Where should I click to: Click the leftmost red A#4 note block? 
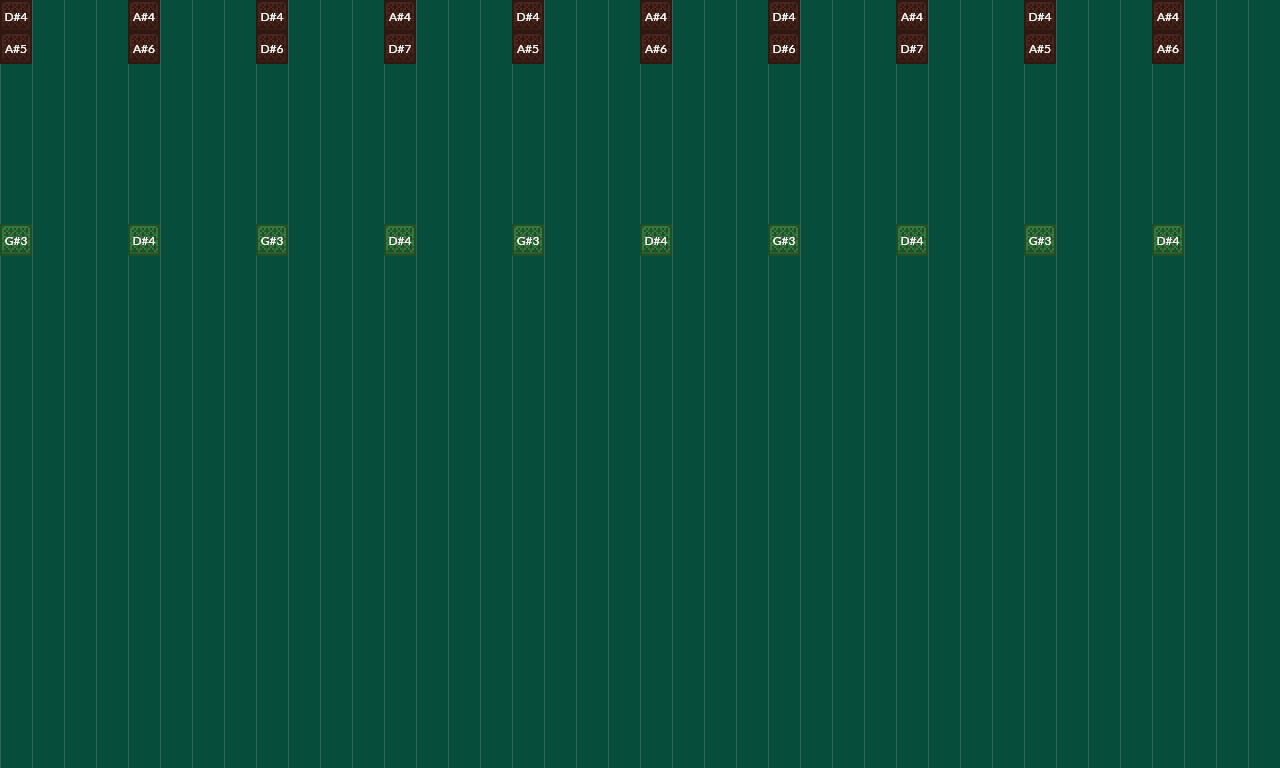click(144, 17)
